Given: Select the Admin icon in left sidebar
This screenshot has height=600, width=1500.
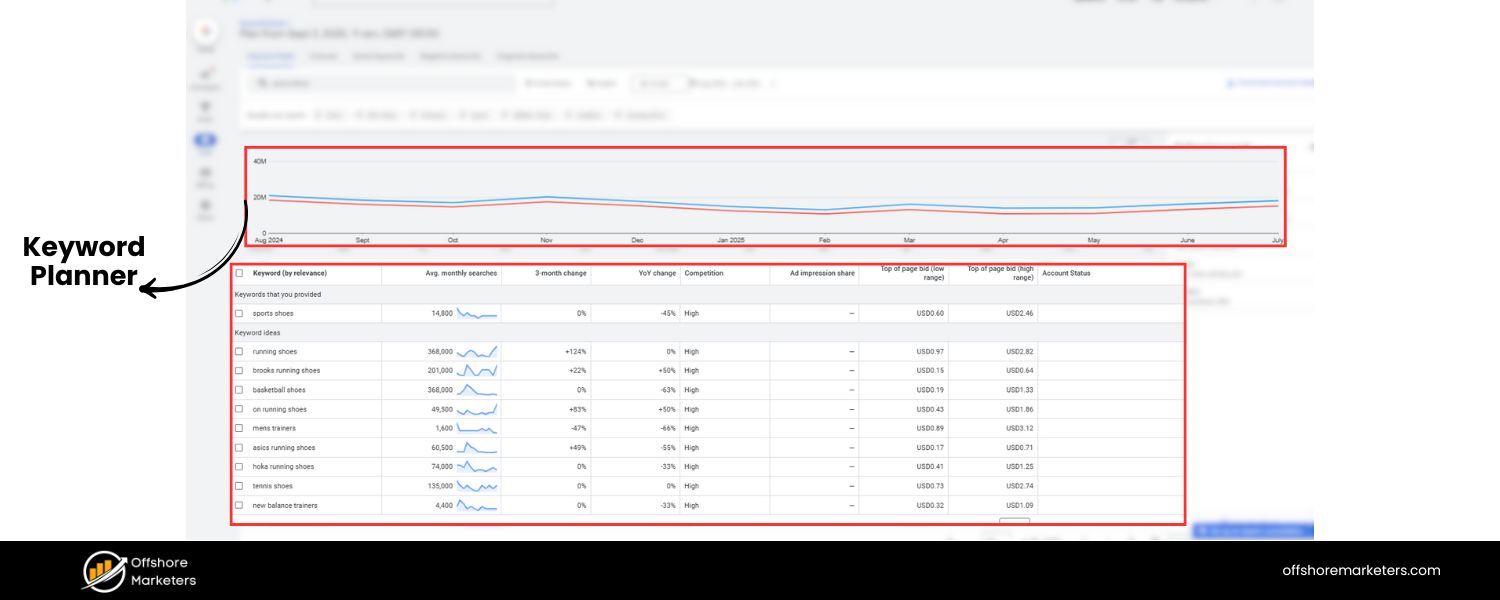Looking at the screenshot, I should [x=205, y=203].
